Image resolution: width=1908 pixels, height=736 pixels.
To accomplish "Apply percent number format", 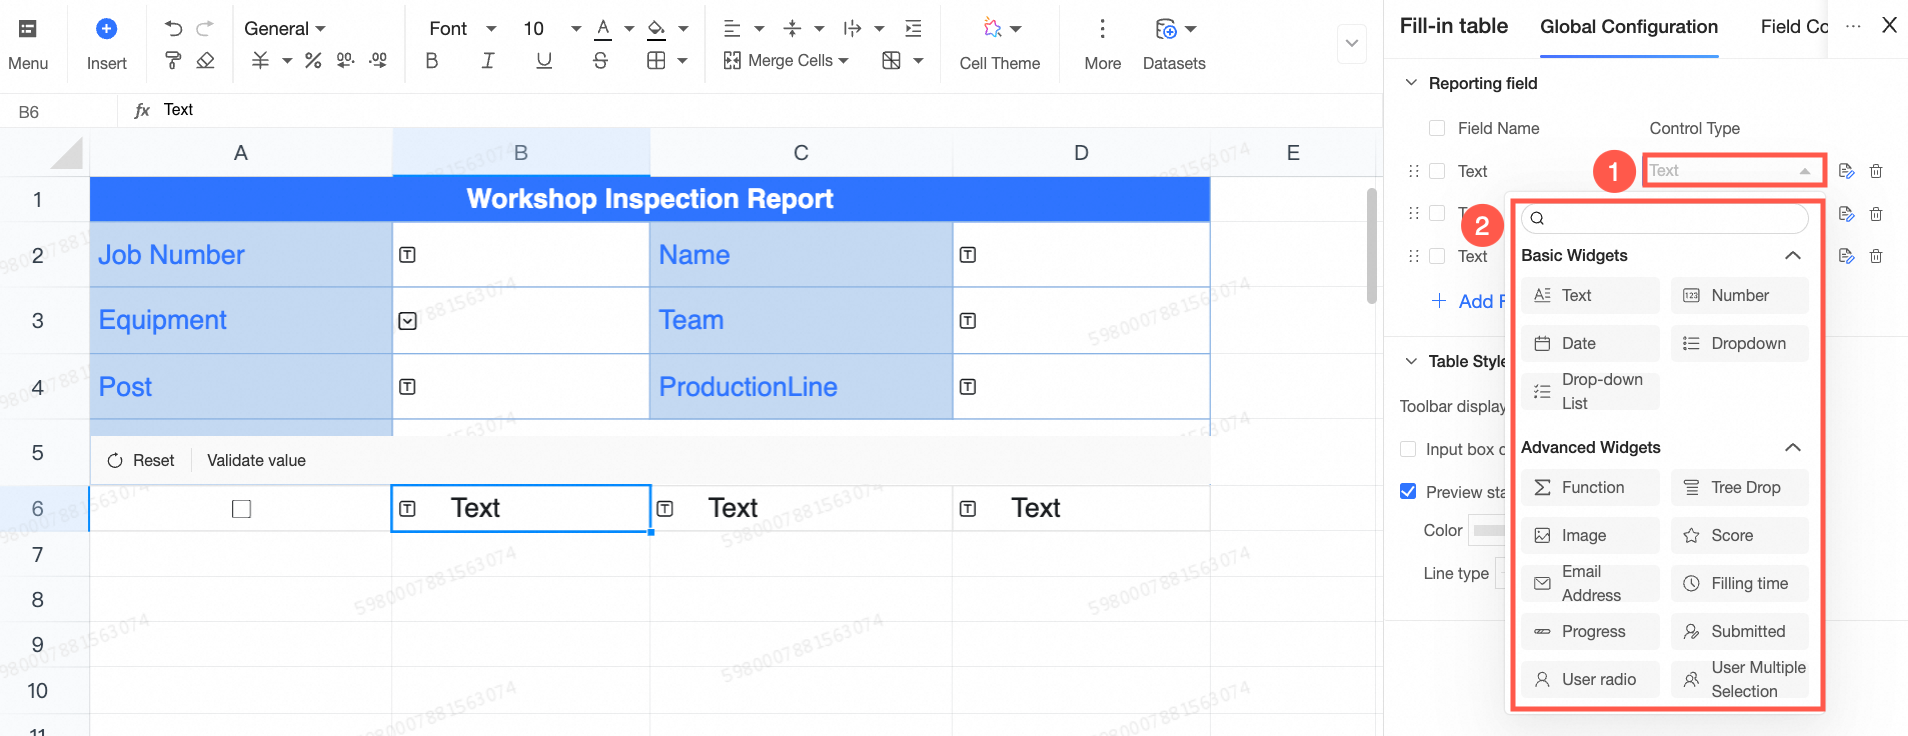I will (x=313, y=61).
